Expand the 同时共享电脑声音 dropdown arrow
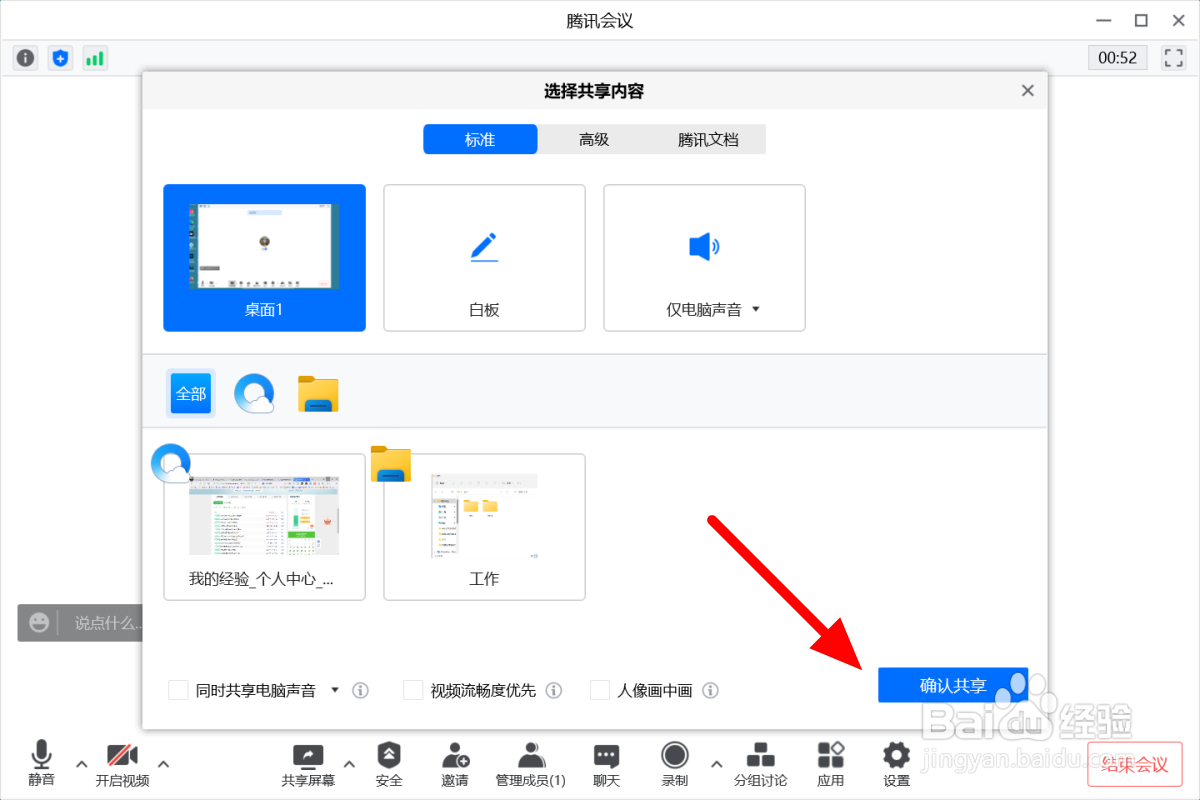The height and width of the screenshot is (800, 1200). tap(335, 690)
